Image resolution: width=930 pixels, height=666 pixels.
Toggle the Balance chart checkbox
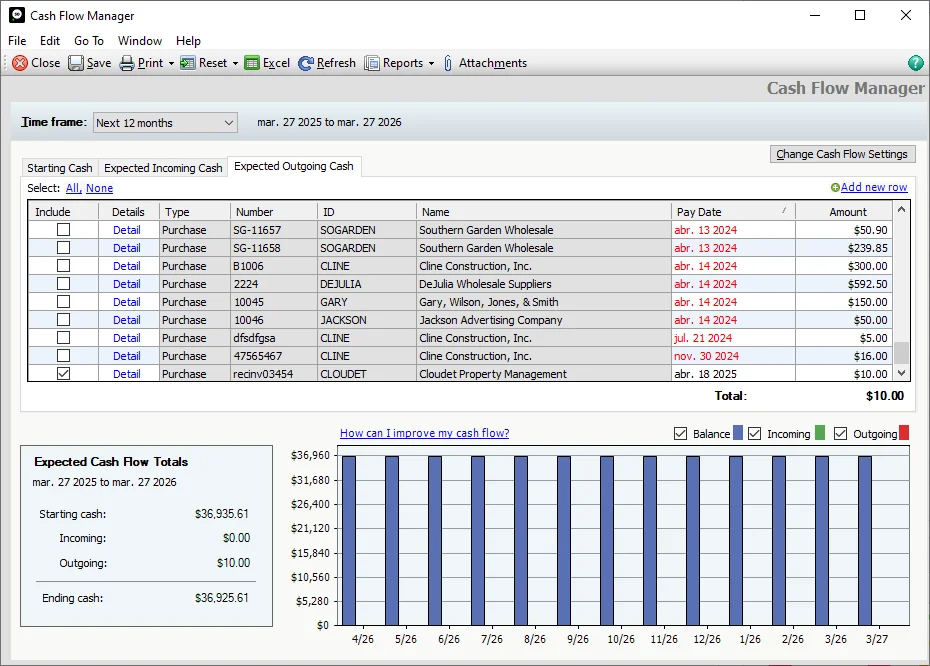tap(681, 434)
